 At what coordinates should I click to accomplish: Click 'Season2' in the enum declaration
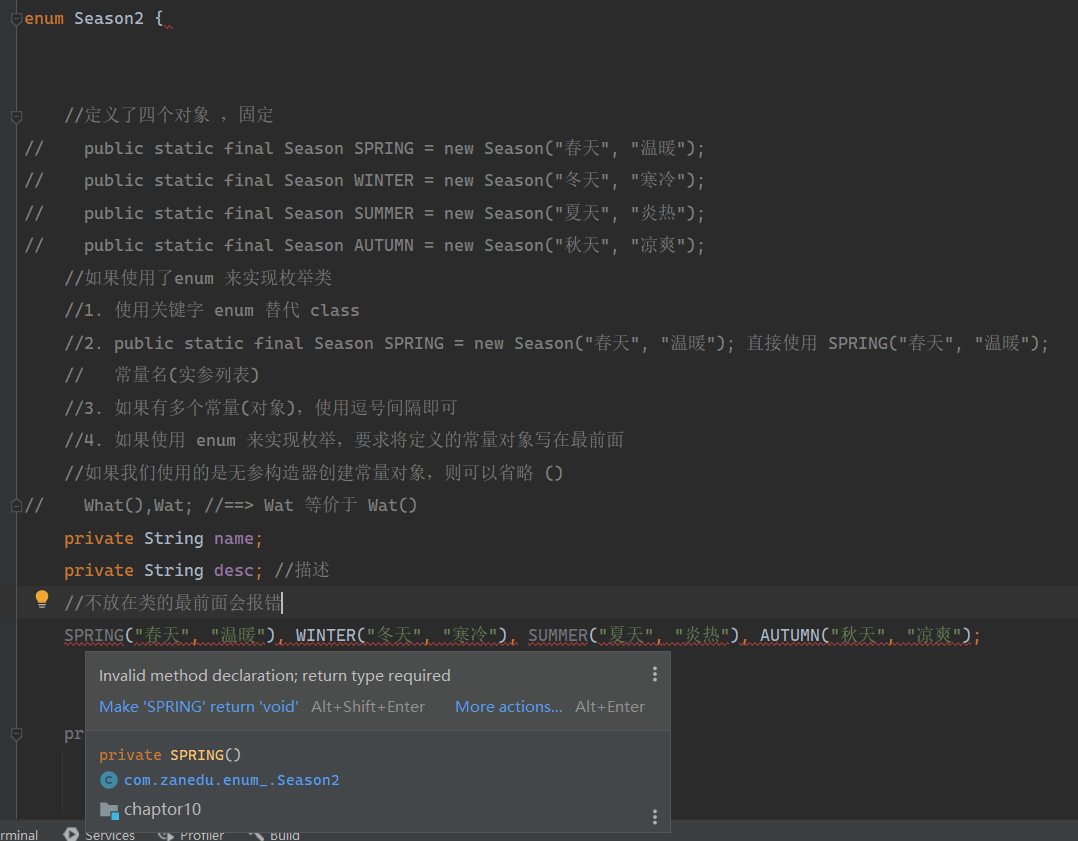pyautogui.click(x=109, y=19)
